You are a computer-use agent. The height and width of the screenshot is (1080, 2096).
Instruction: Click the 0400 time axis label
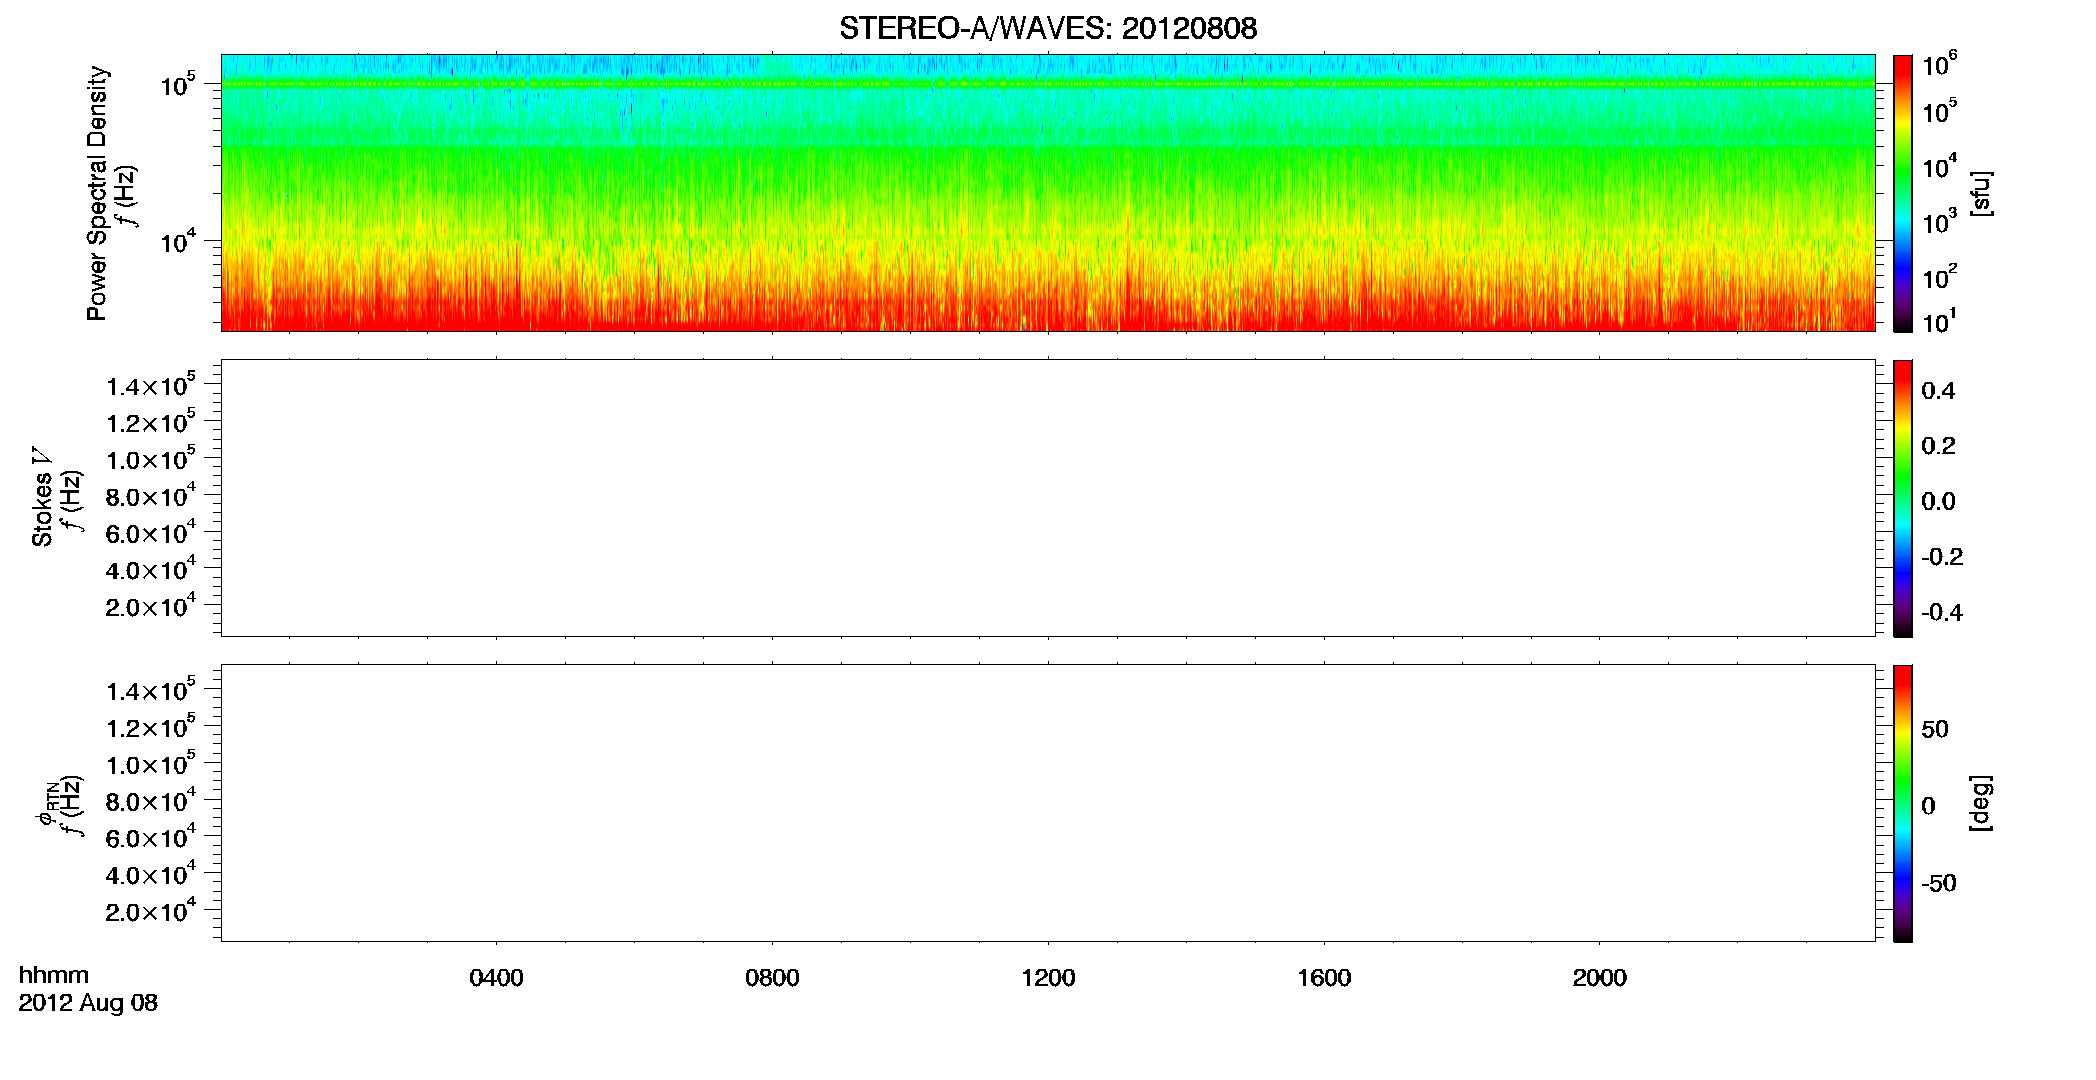pyautogui.click(x=496, y=978)
